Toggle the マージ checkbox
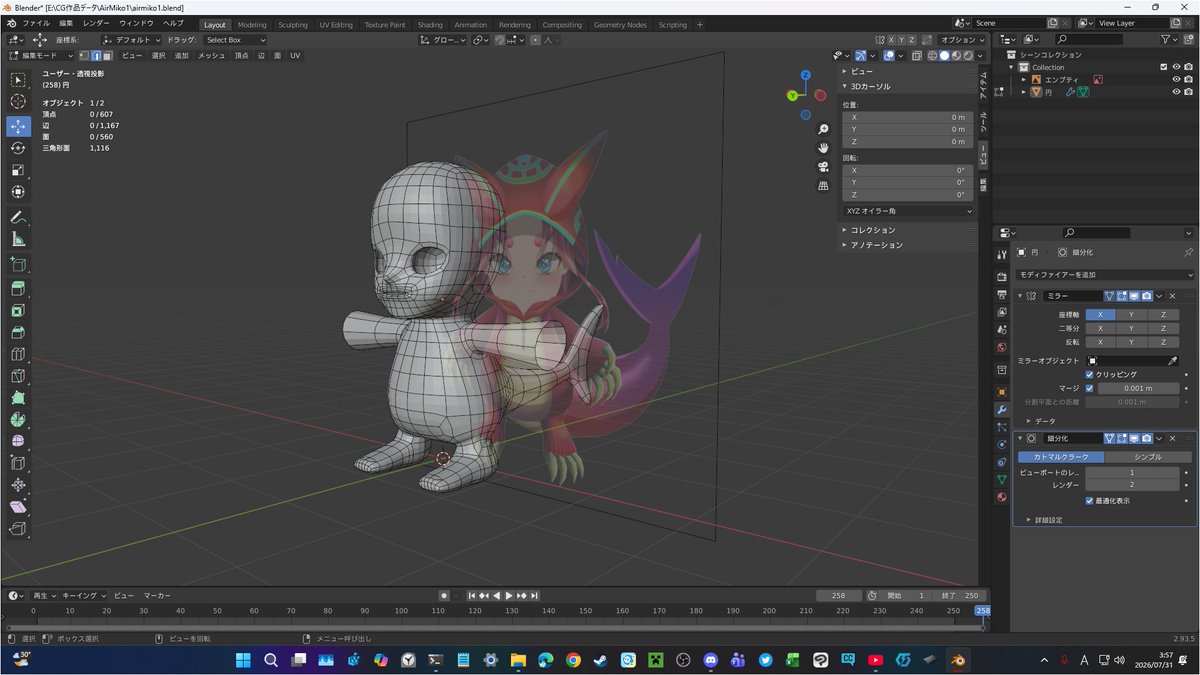1200x675 pixels. [1090, 388]
